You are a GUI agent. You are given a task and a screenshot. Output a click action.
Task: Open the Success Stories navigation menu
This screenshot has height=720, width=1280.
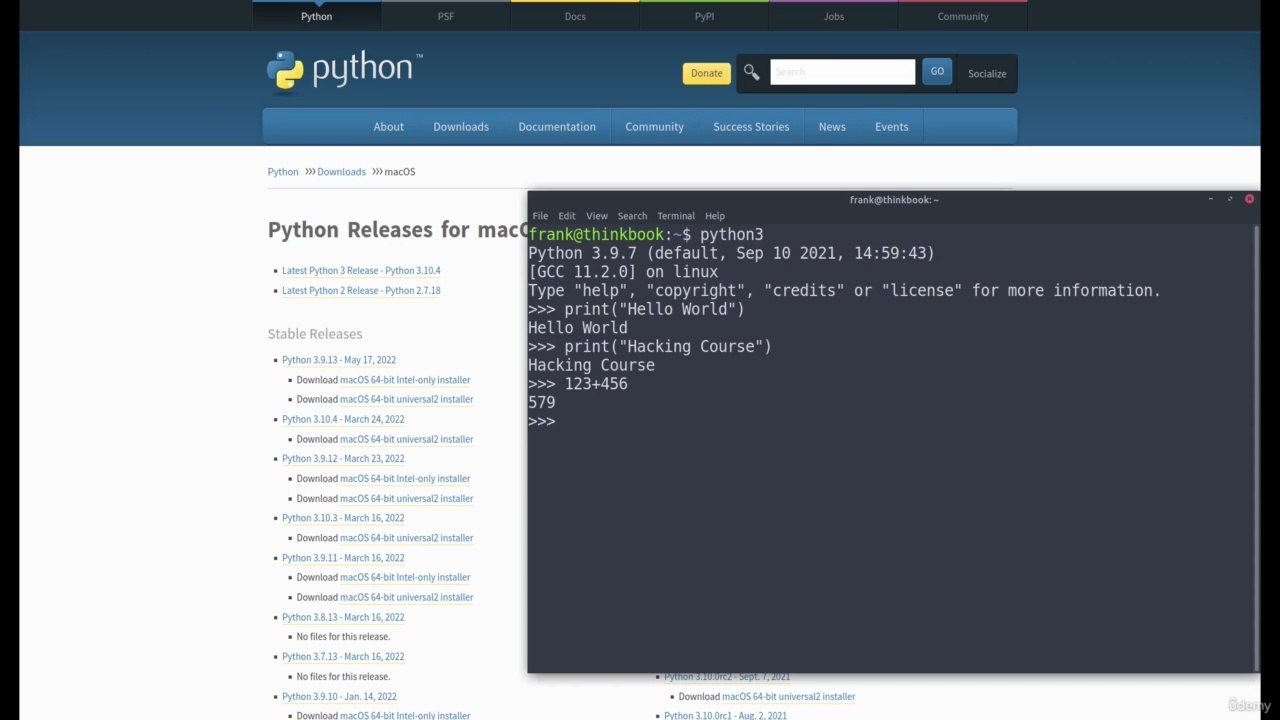coord(751,127)
